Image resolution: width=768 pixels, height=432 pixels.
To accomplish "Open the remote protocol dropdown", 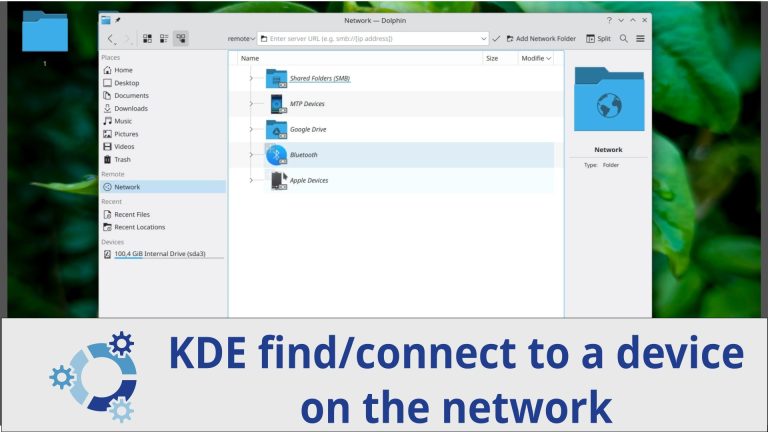I will point(241,39).
